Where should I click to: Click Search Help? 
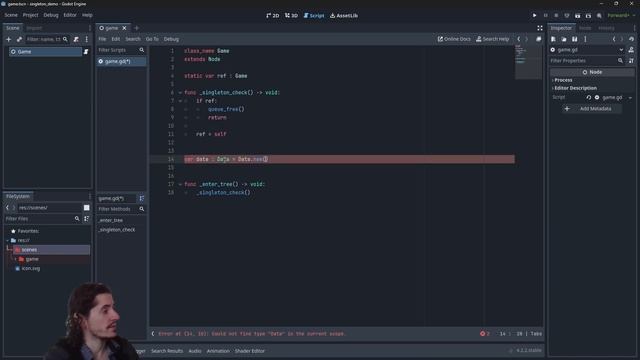(x=492, y=39)
